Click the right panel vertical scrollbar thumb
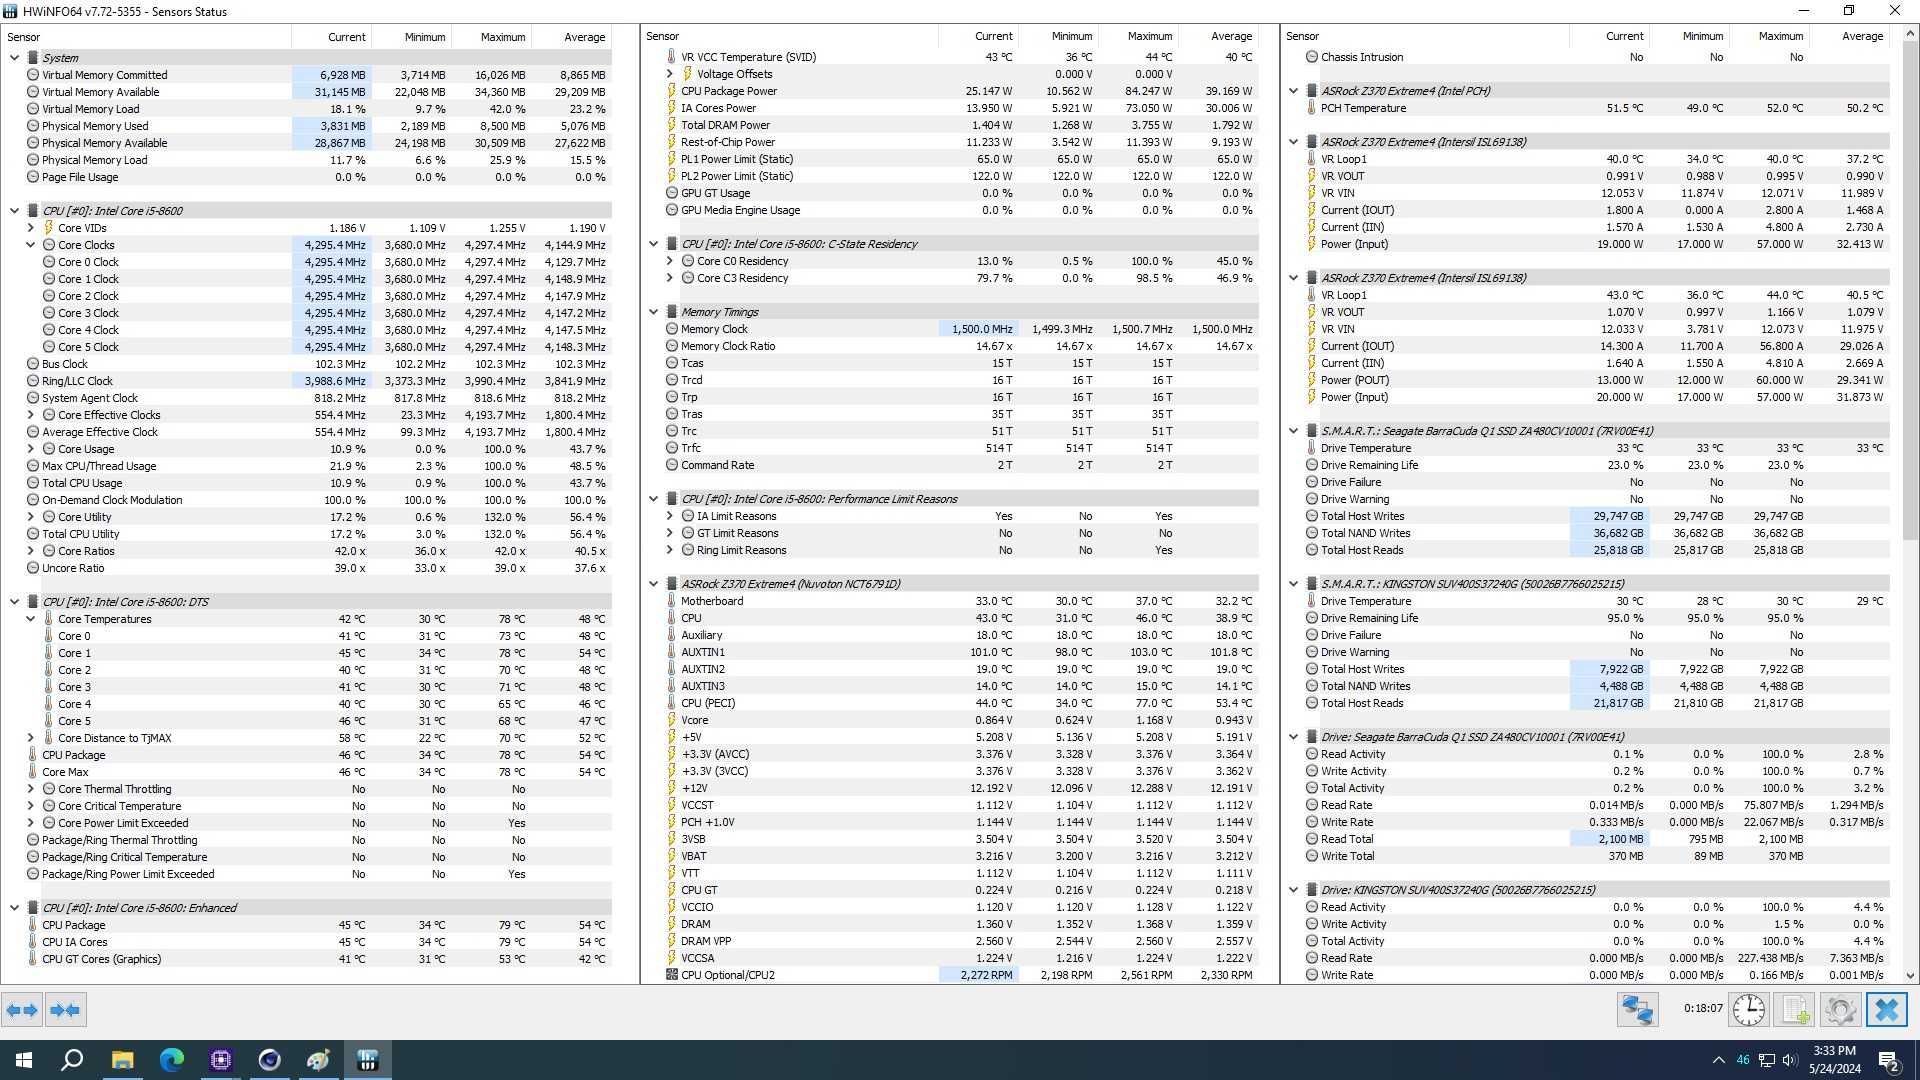The height and width of the screenshot is (1080, 1920). 1909,290
